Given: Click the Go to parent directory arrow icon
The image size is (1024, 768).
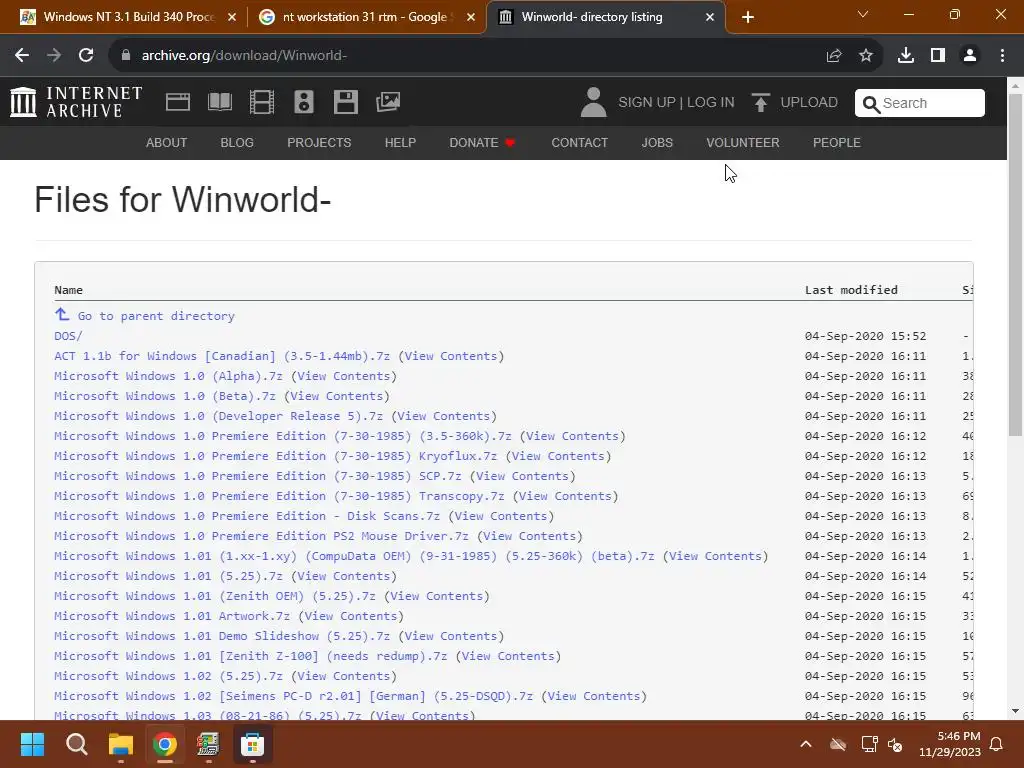Looking at the screenshot, I should [x=62, y=315].
